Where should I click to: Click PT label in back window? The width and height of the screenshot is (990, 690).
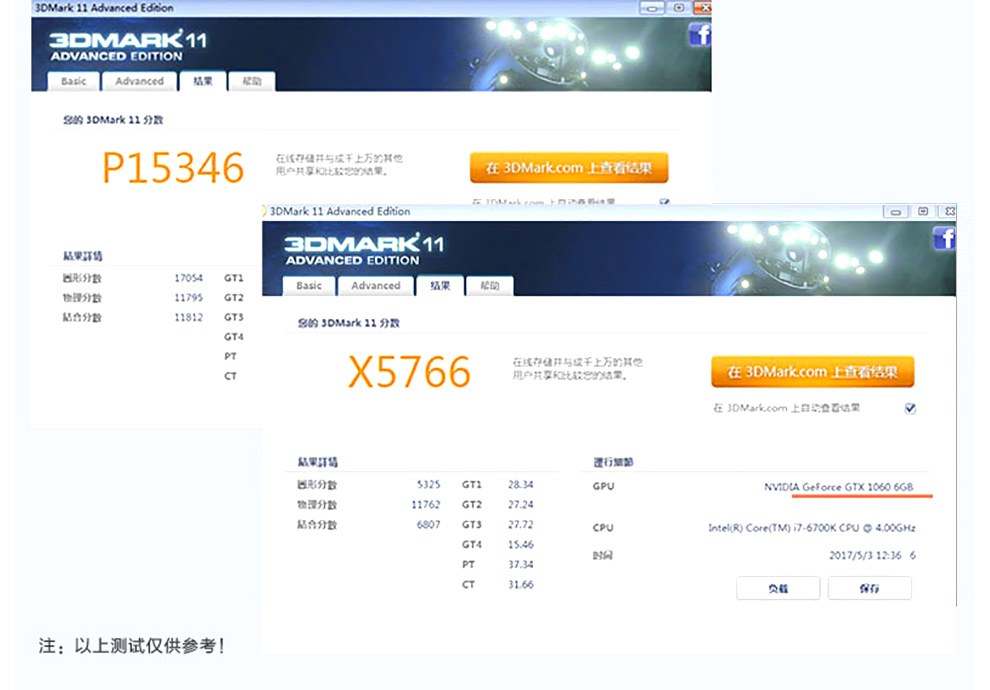(230, 356)
